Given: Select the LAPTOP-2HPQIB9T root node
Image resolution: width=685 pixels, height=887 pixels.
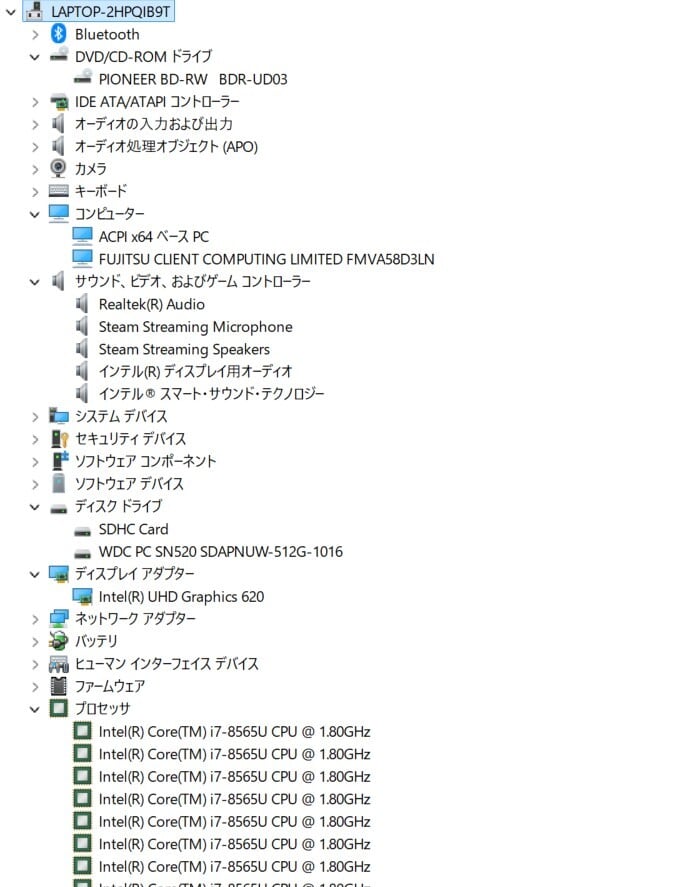Looking at the screenshot, I should [x=110, y=11].
